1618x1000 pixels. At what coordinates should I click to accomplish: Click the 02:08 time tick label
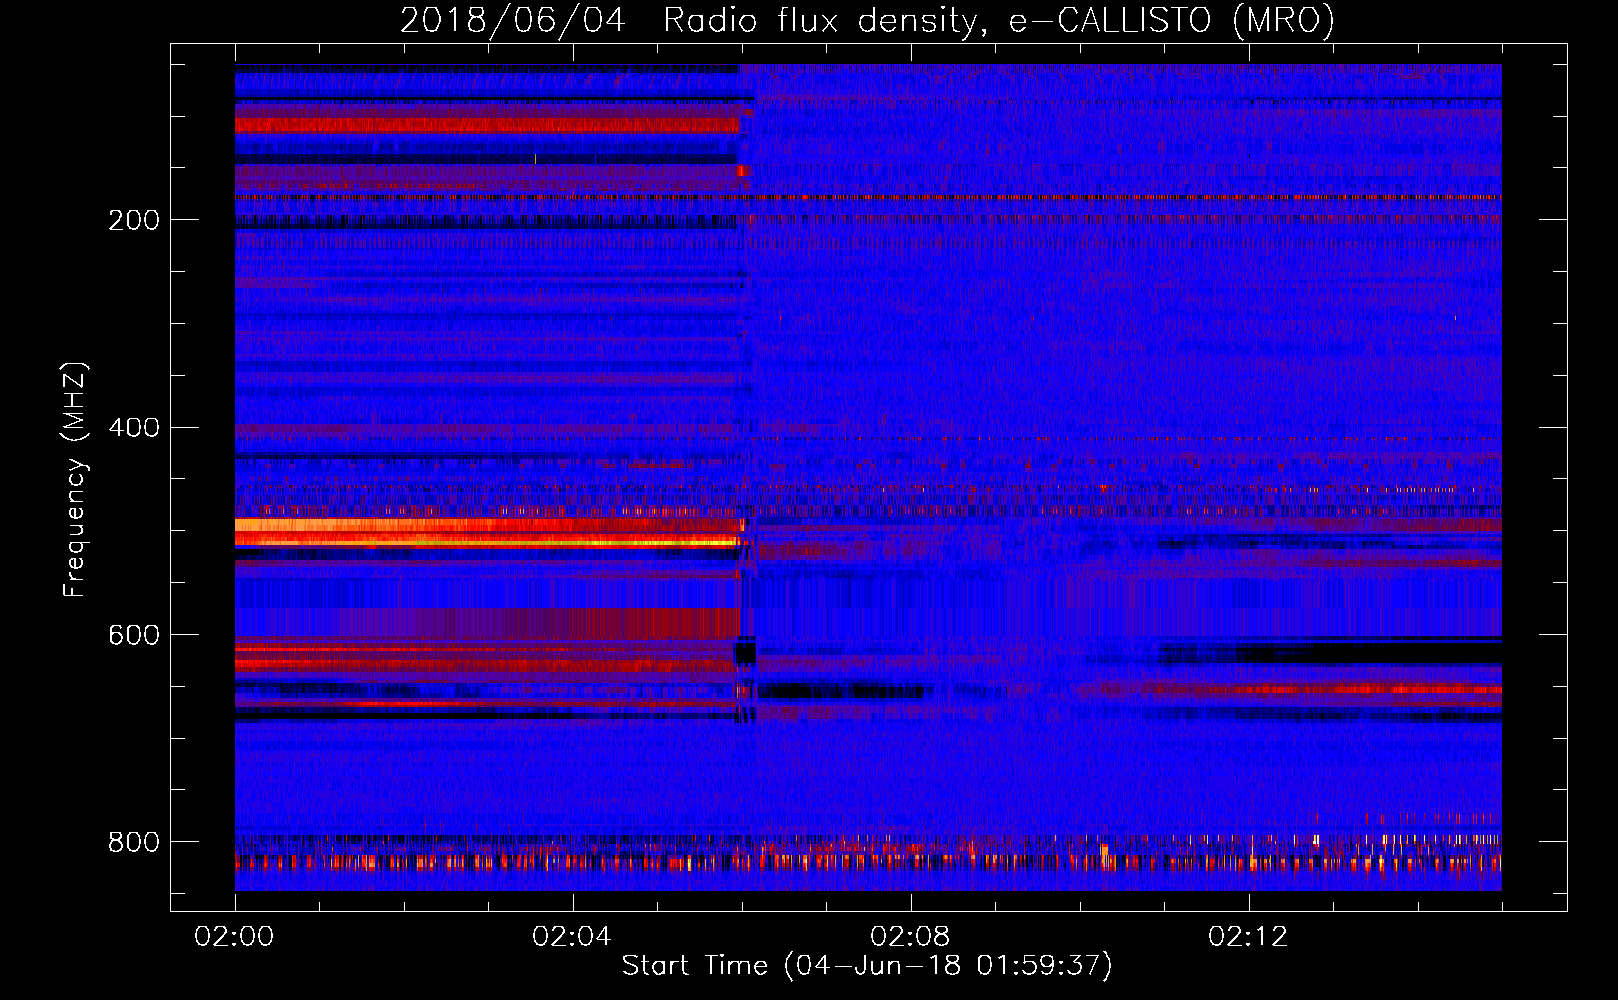click(910, 937)
